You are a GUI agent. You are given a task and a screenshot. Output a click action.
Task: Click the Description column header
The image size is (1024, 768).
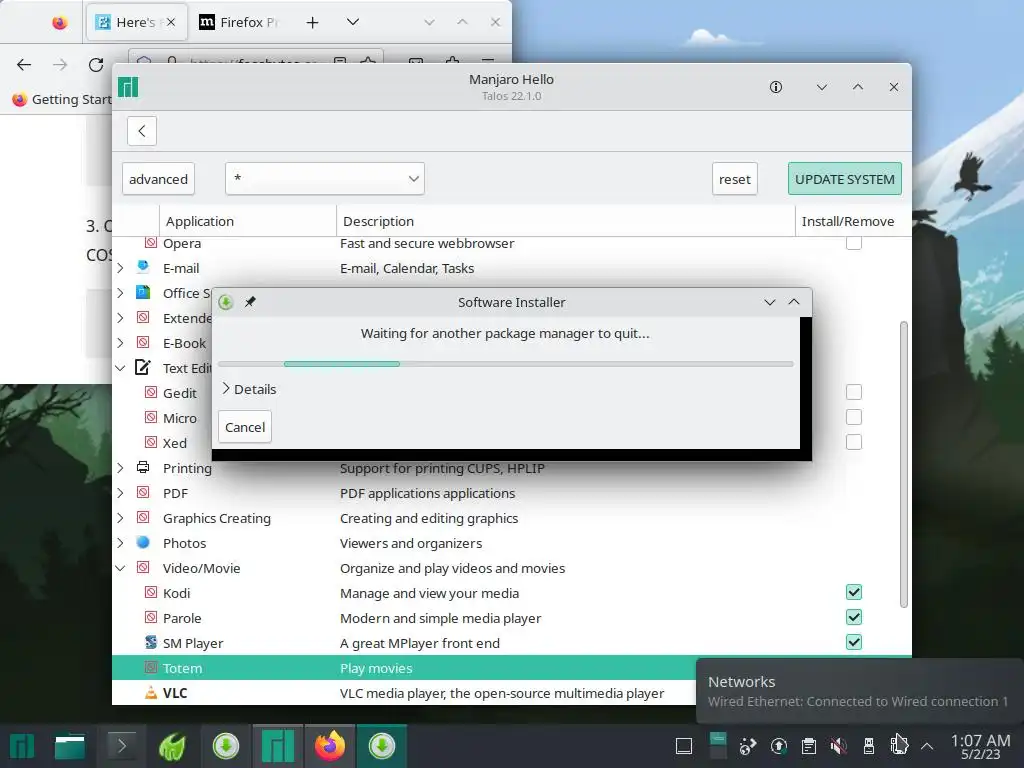pyautogui.click(x=566, y=221)
